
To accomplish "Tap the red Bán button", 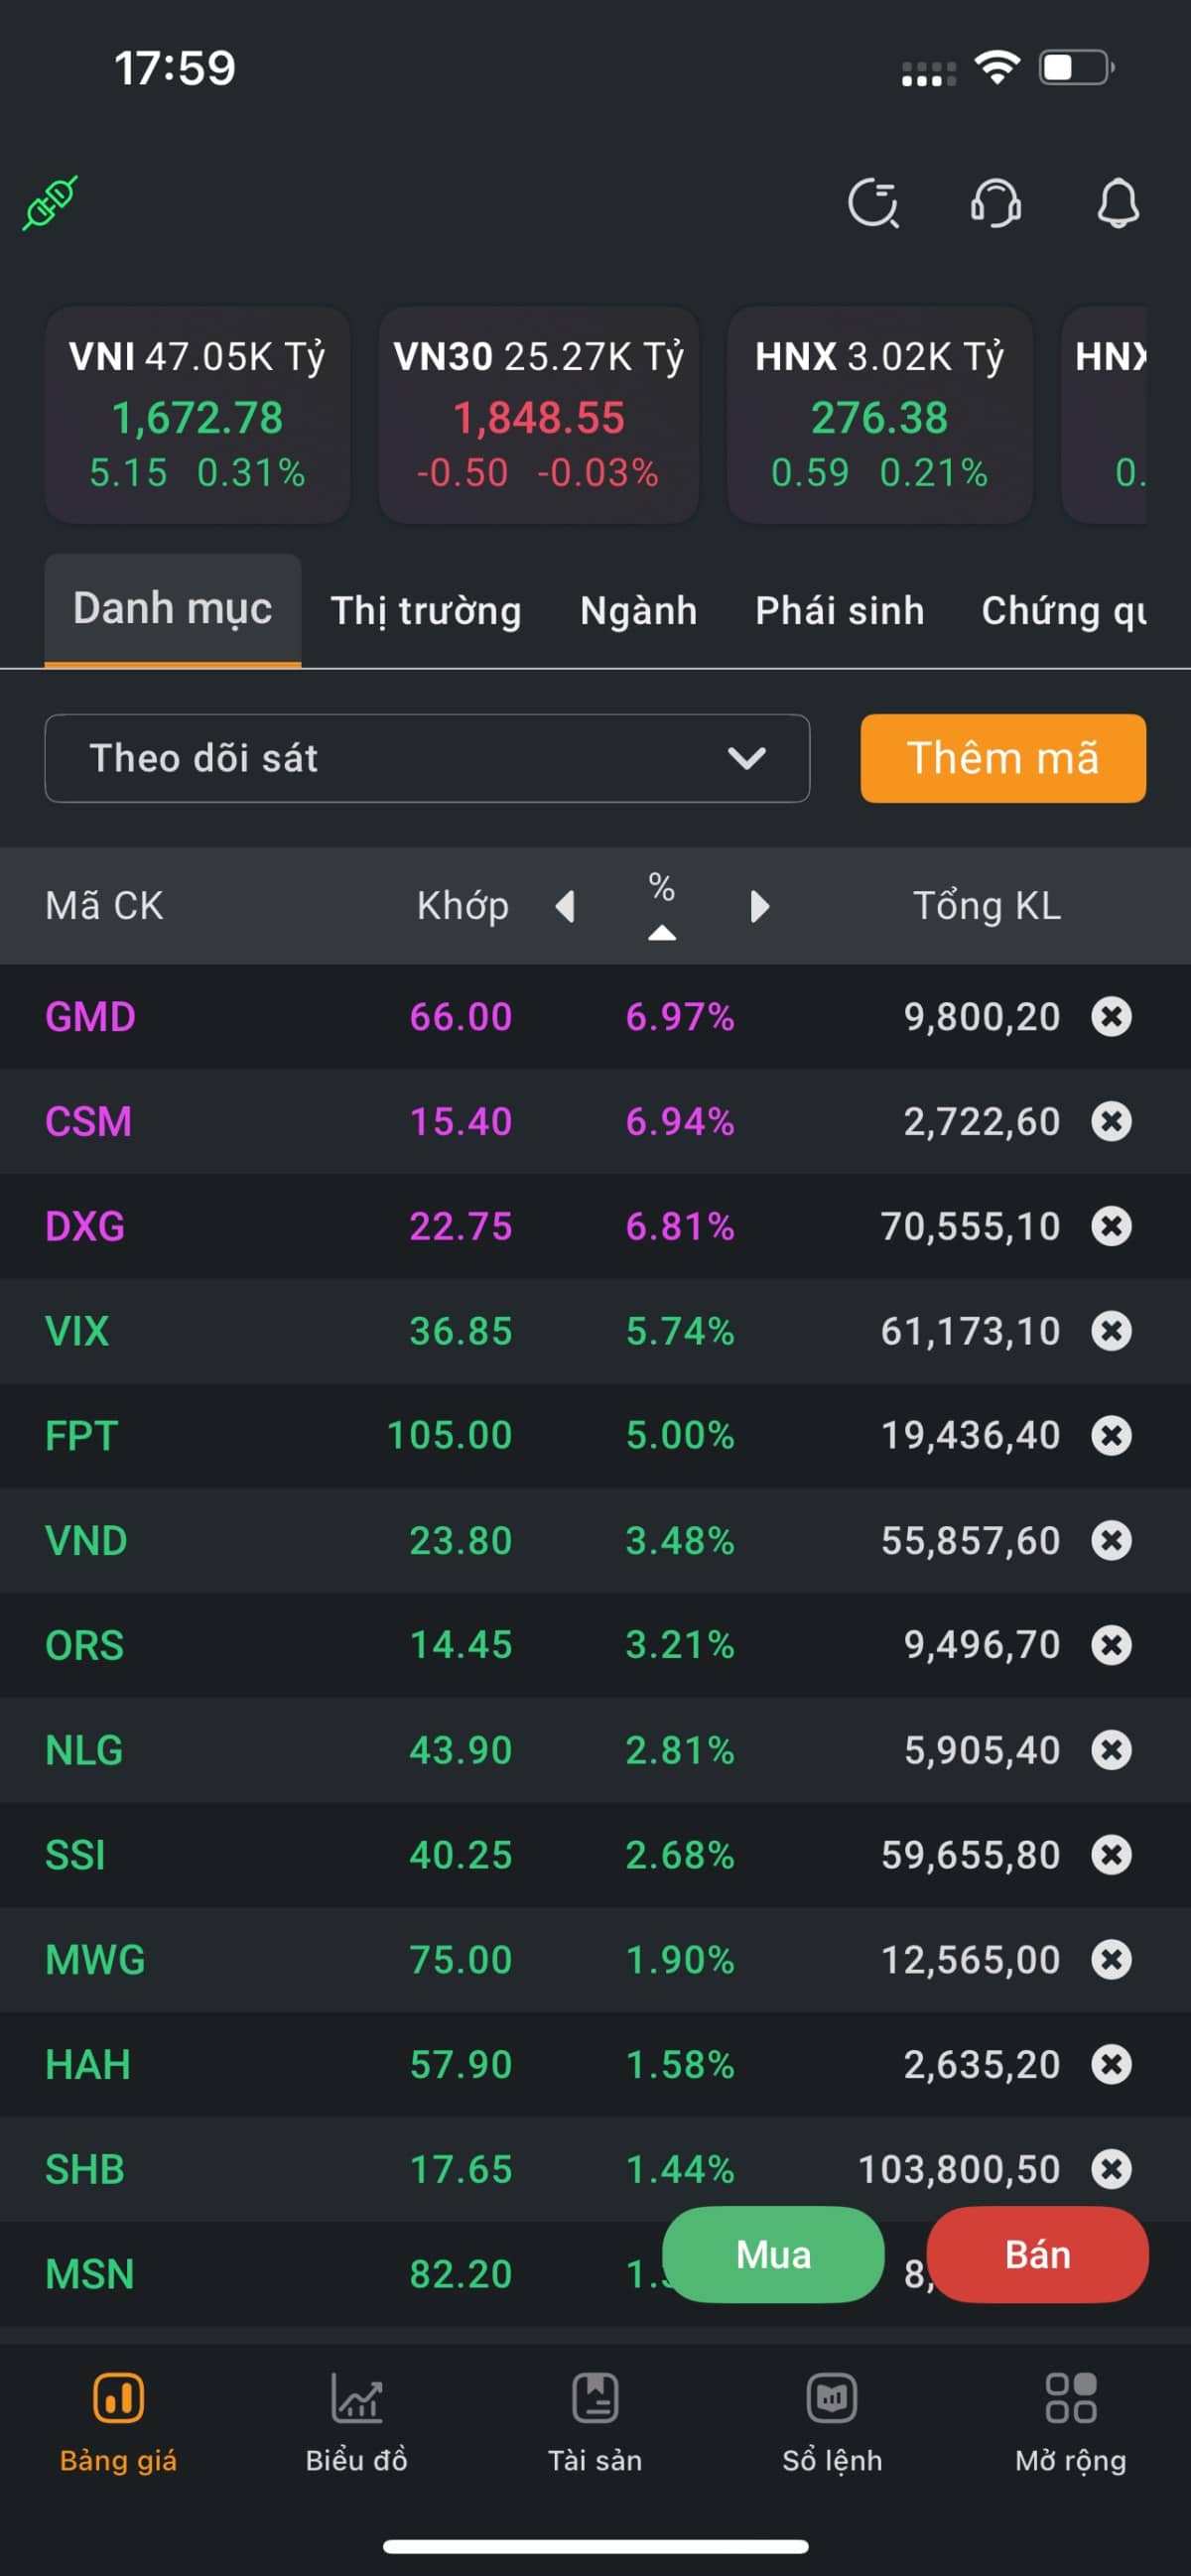I will click(x=1037, y=2255).
